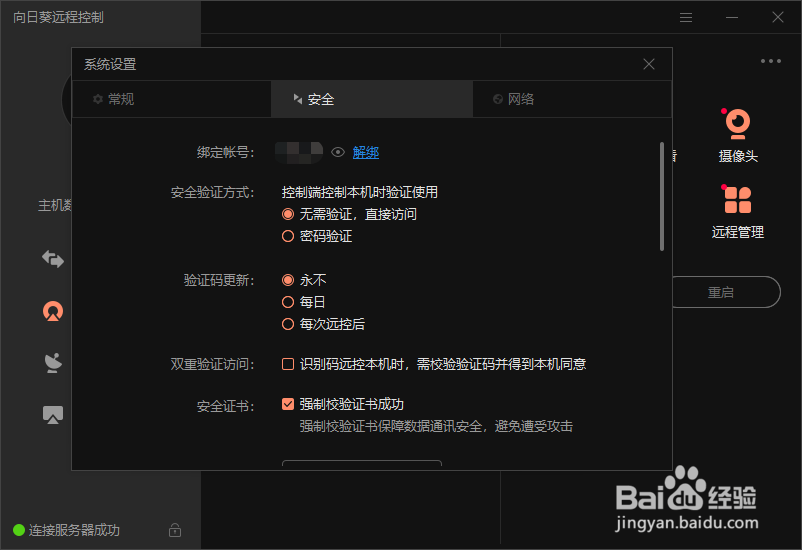The height and width of the screenshot is (550, 802).
Task: Select the orange device discovery sidebar icon
Action: point(53,311)
